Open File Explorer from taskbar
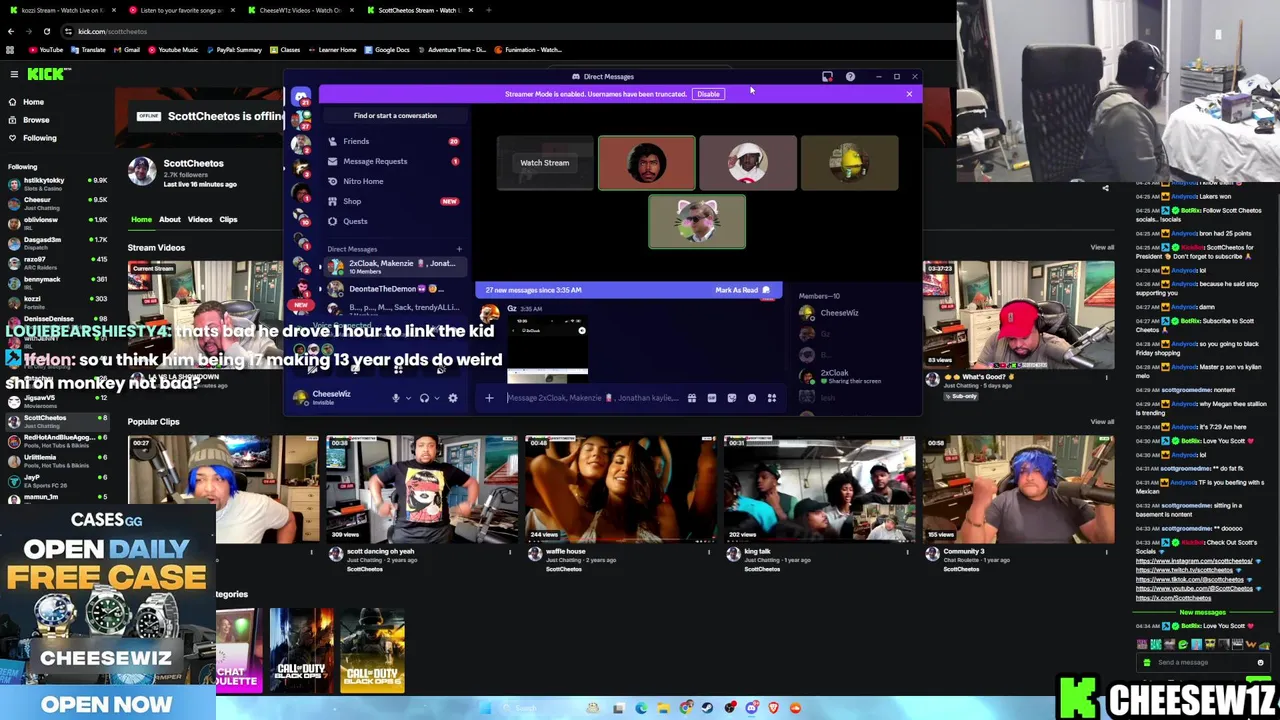1280x720 pixels. (x=663, y=708)
